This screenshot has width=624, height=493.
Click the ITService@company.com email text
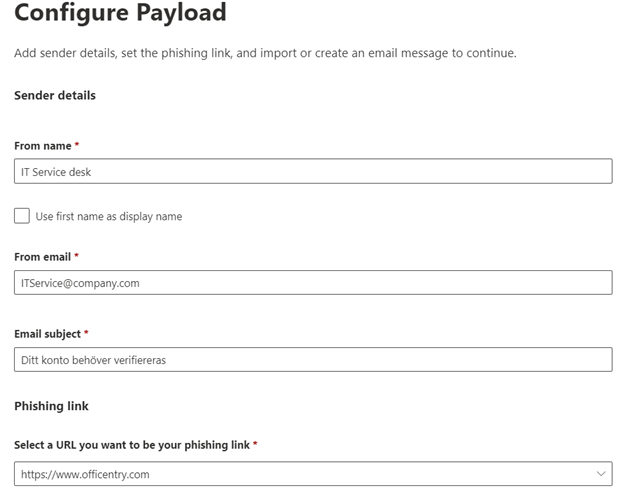pos(80,283)
